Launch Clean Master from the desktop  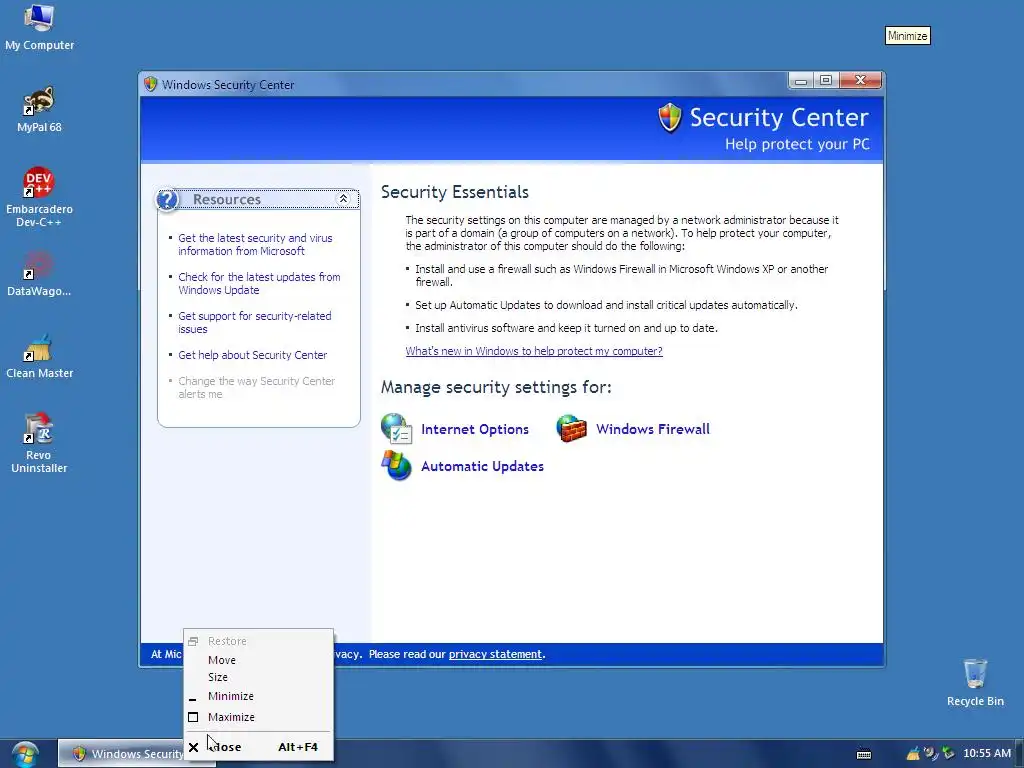[x=39, y=357]
